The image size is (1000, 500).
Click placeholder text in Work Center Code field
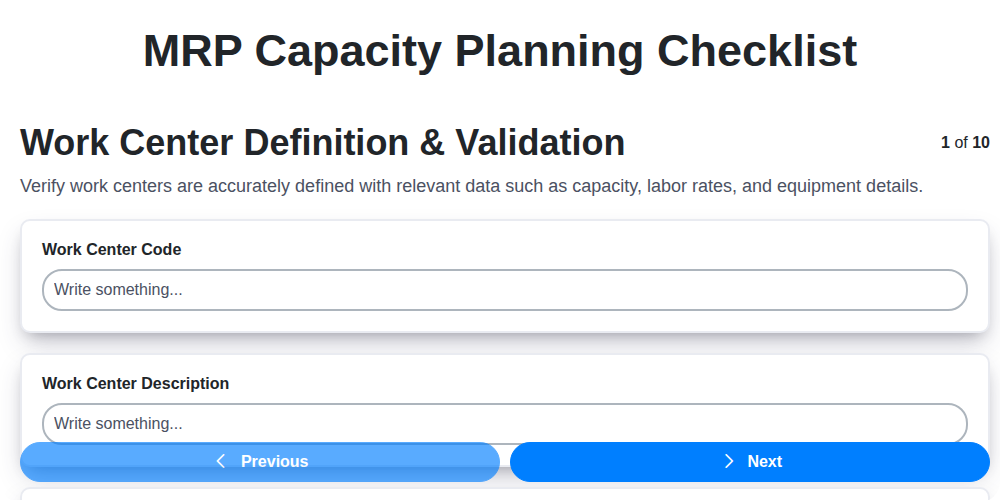click(118, 290)
